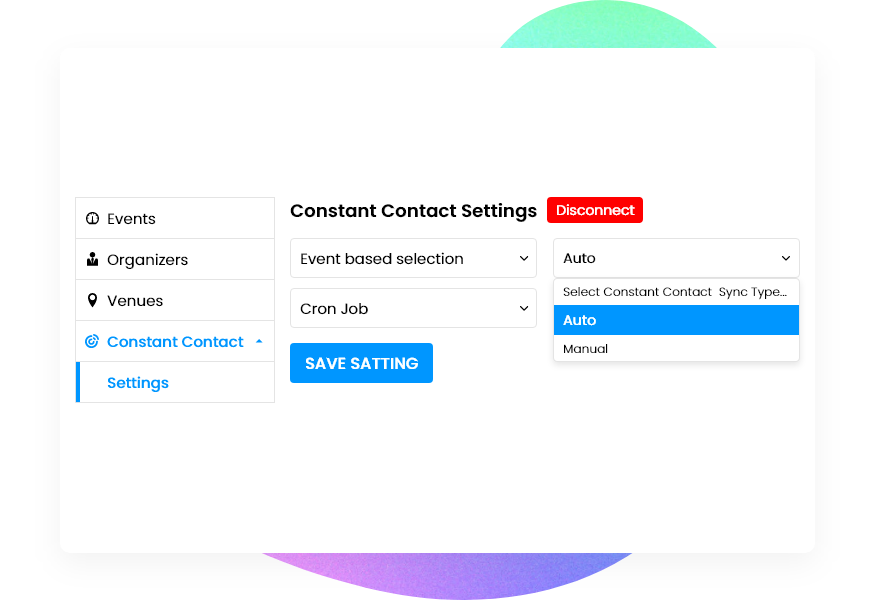Collapse the Constant Contact menu via chevron
The image size is (875, 600).
[x=260, y=339]
